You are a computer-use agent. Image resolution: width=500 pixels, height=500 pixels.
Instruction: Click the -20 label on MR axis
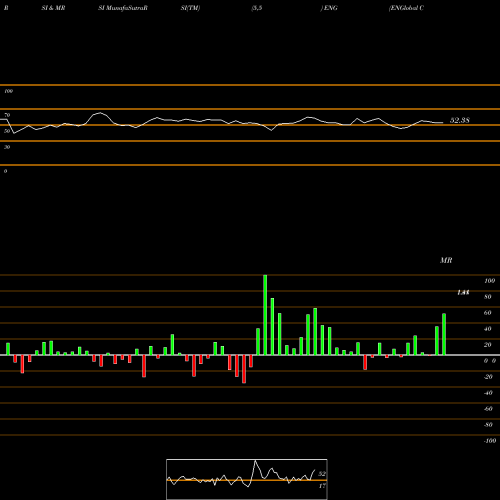point(488,377)
